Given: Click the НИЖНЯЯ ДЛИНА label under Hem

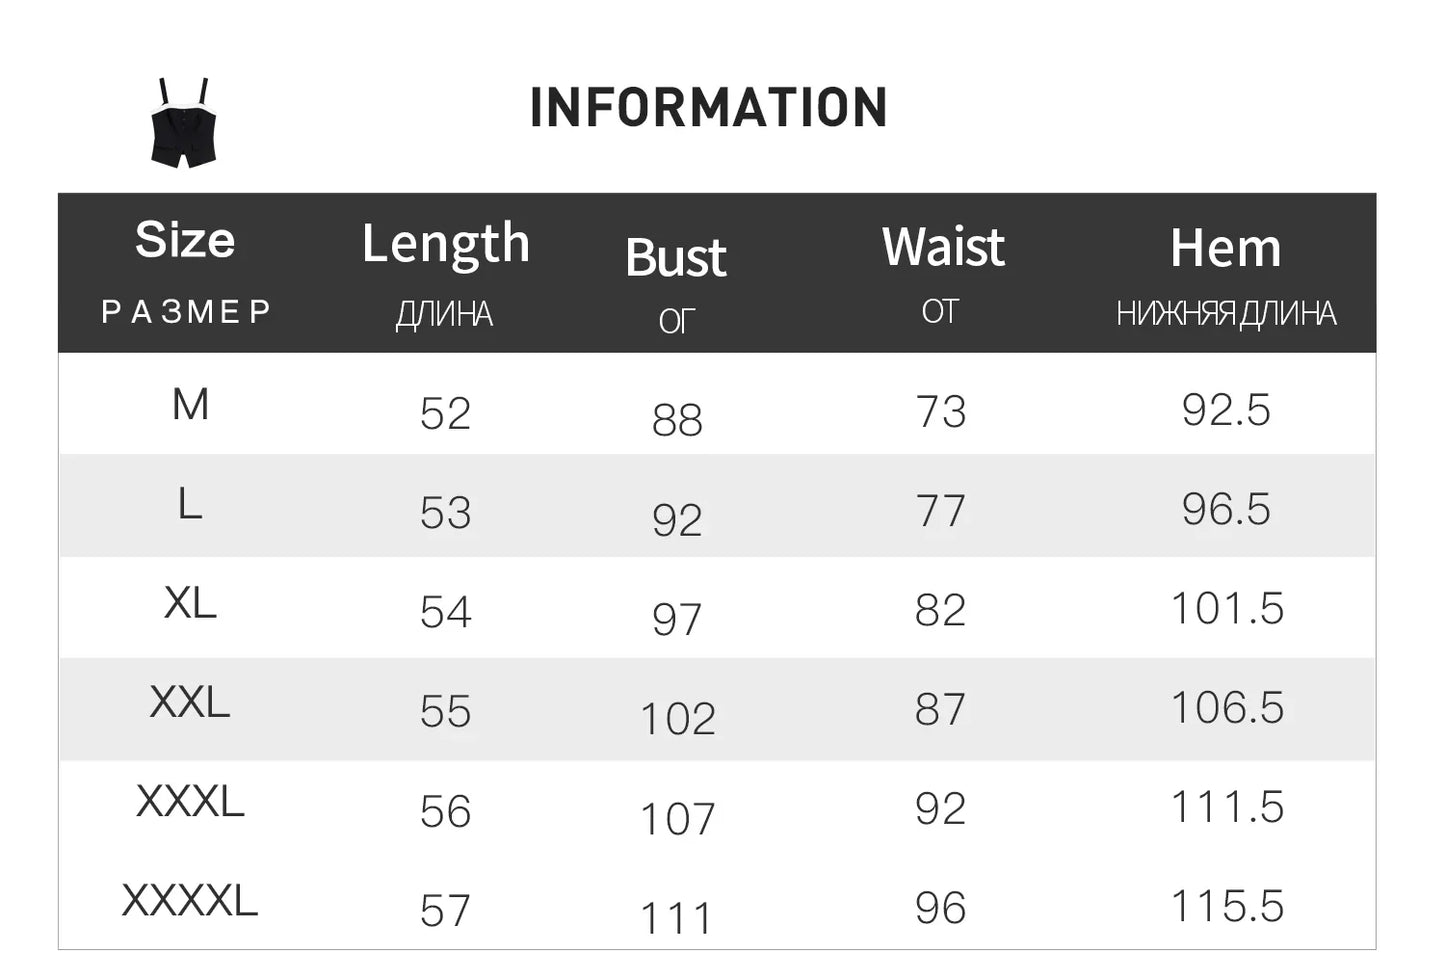Looking at the screenshot, I should click(1226, 314).
